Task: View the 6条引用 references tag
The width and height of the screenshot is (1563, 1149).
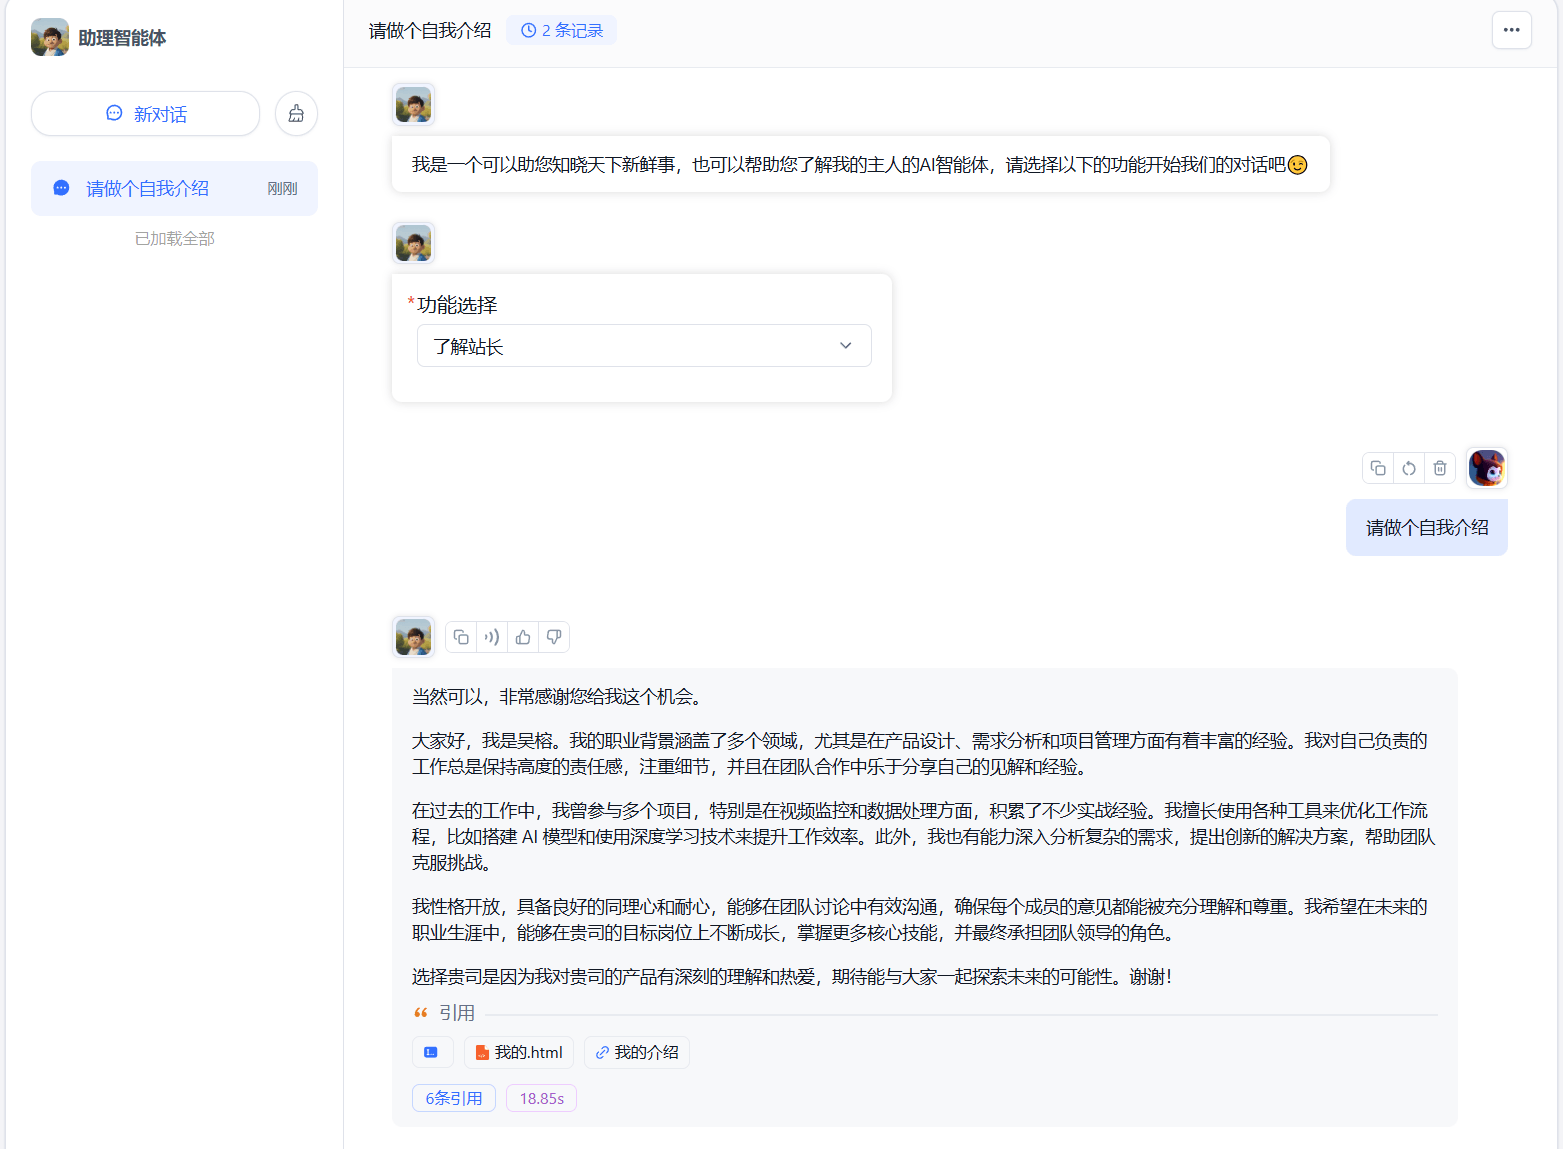Action: click(454, 1098)
